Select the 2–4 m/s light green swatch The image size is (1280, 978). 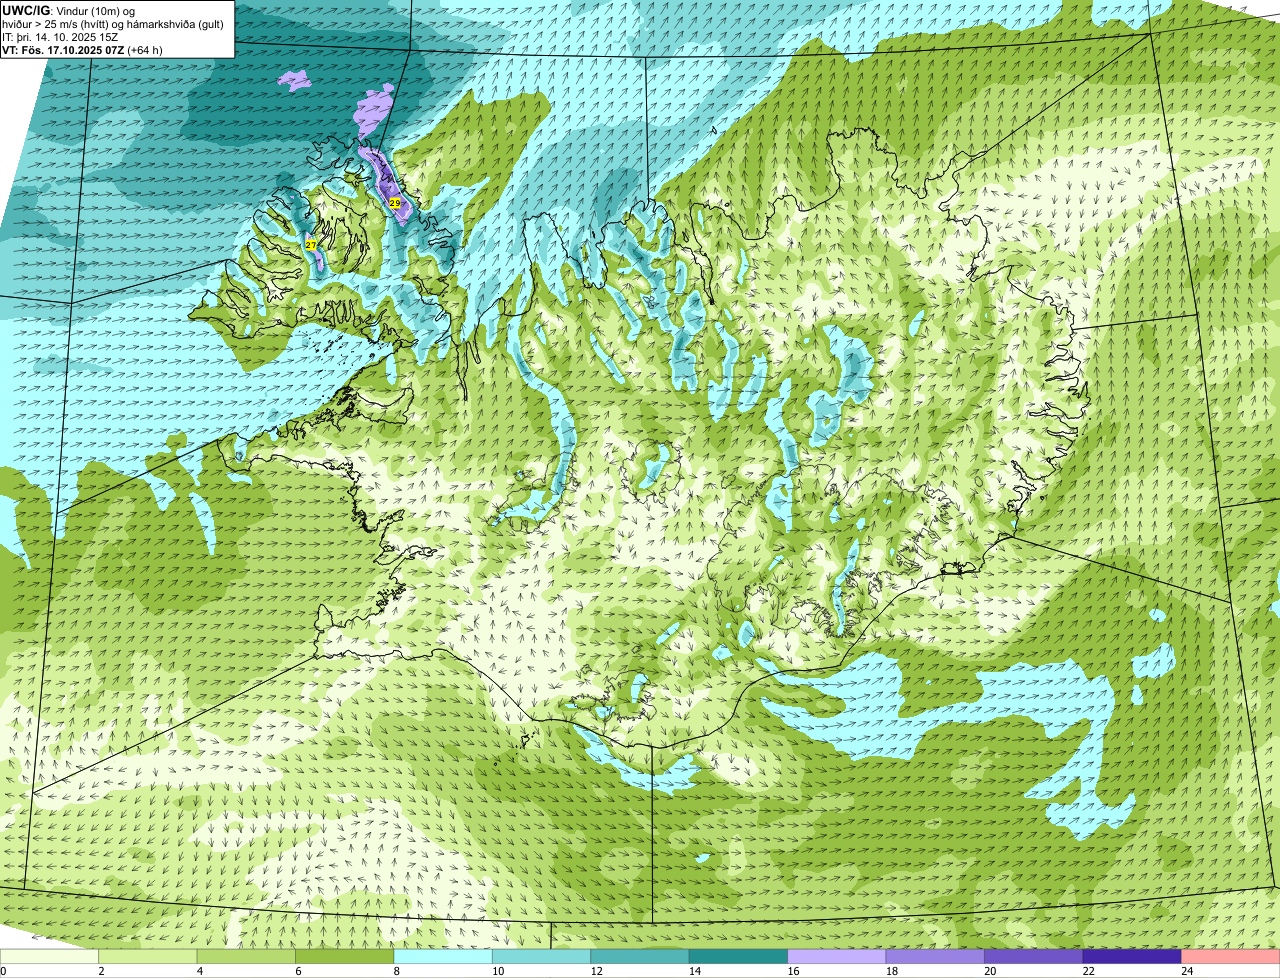[x=148, y=956]
